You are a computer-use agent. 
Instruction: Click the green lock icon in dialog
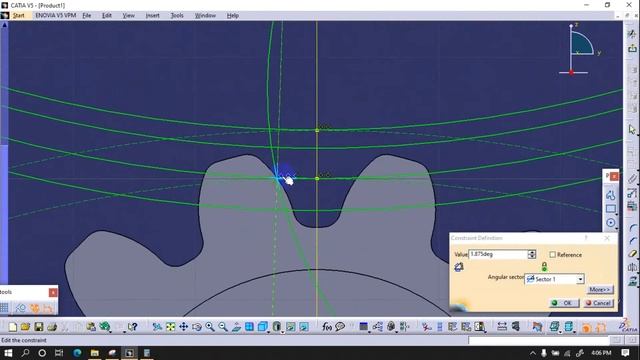544,267
